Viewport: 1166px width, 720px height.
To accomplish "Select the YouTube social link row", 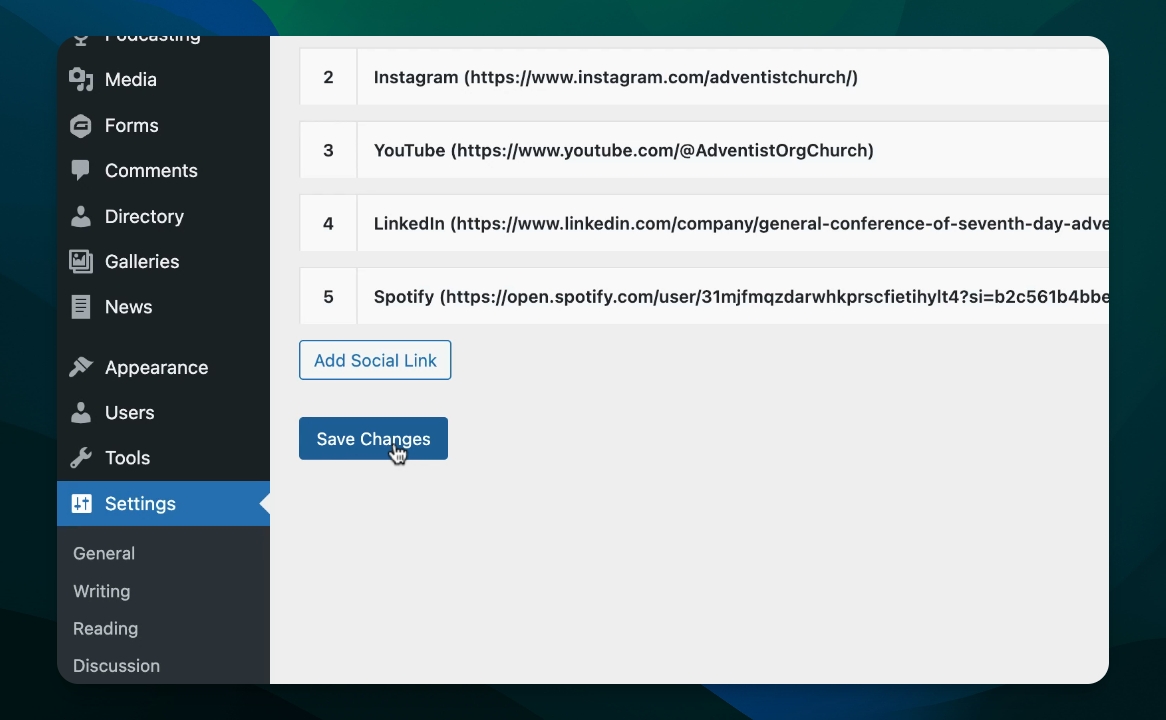I will [703, 150].
